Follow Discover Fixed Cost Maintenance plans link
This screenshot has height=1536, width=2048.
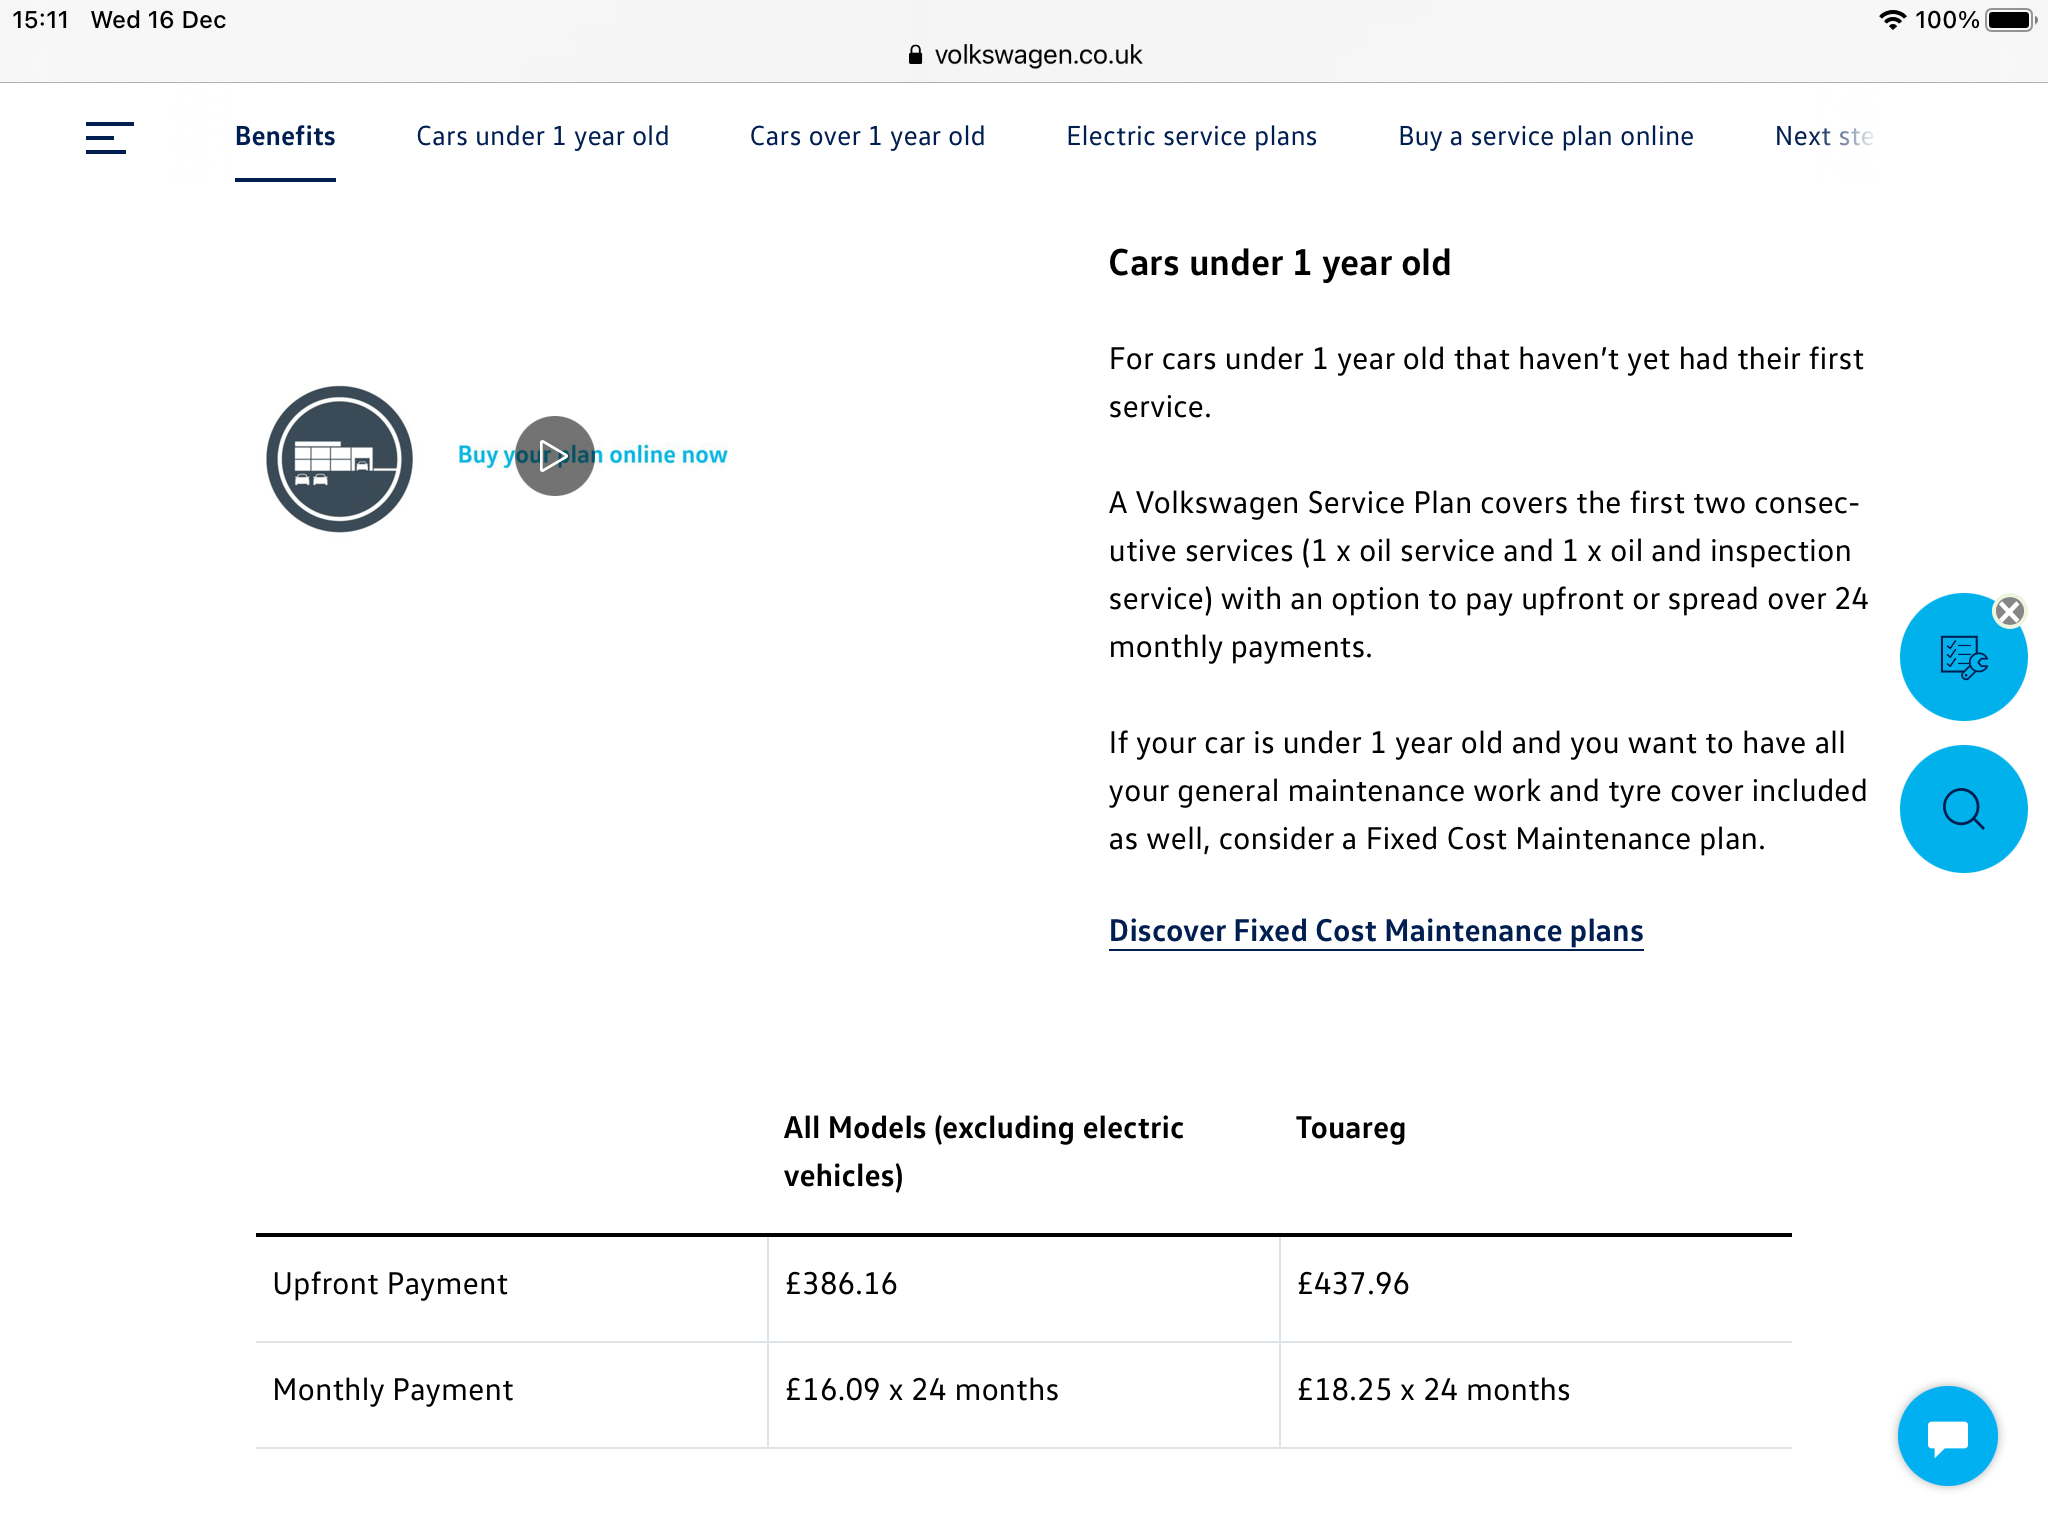pos(1376,931)
